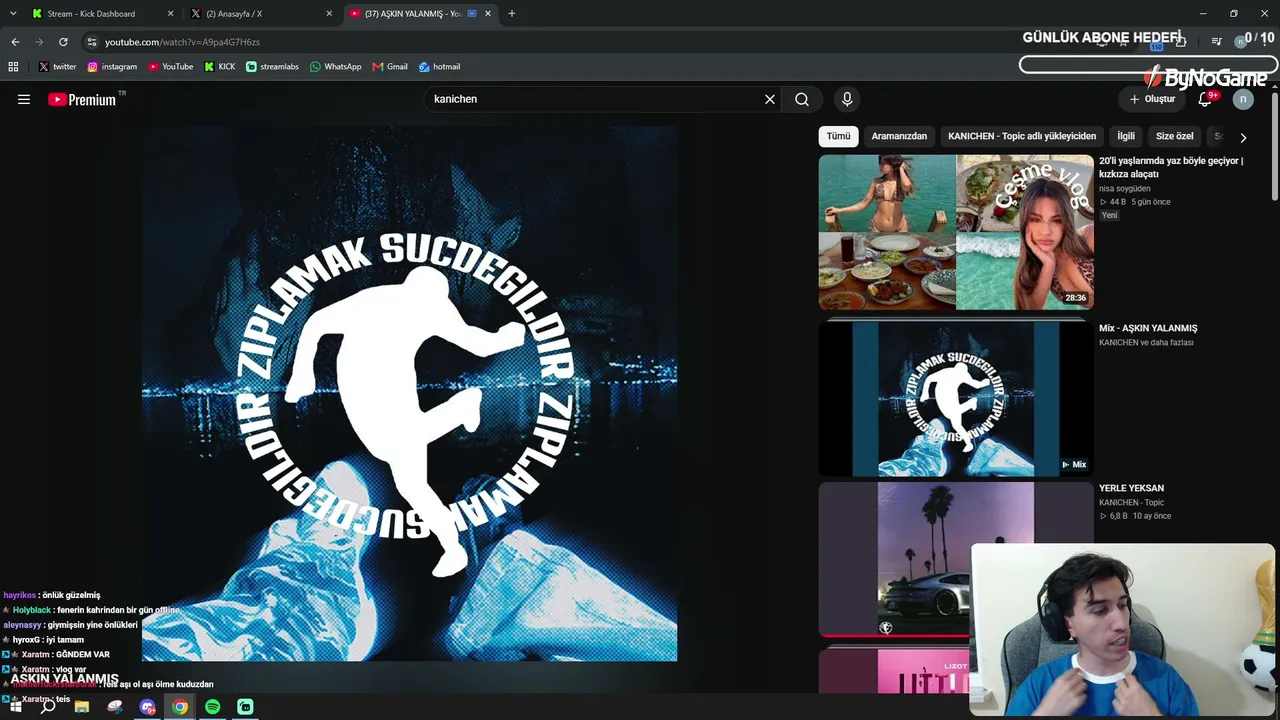Go forward in browser history
The height and width of the screenshot is (720, 1280).
[39, 42]
